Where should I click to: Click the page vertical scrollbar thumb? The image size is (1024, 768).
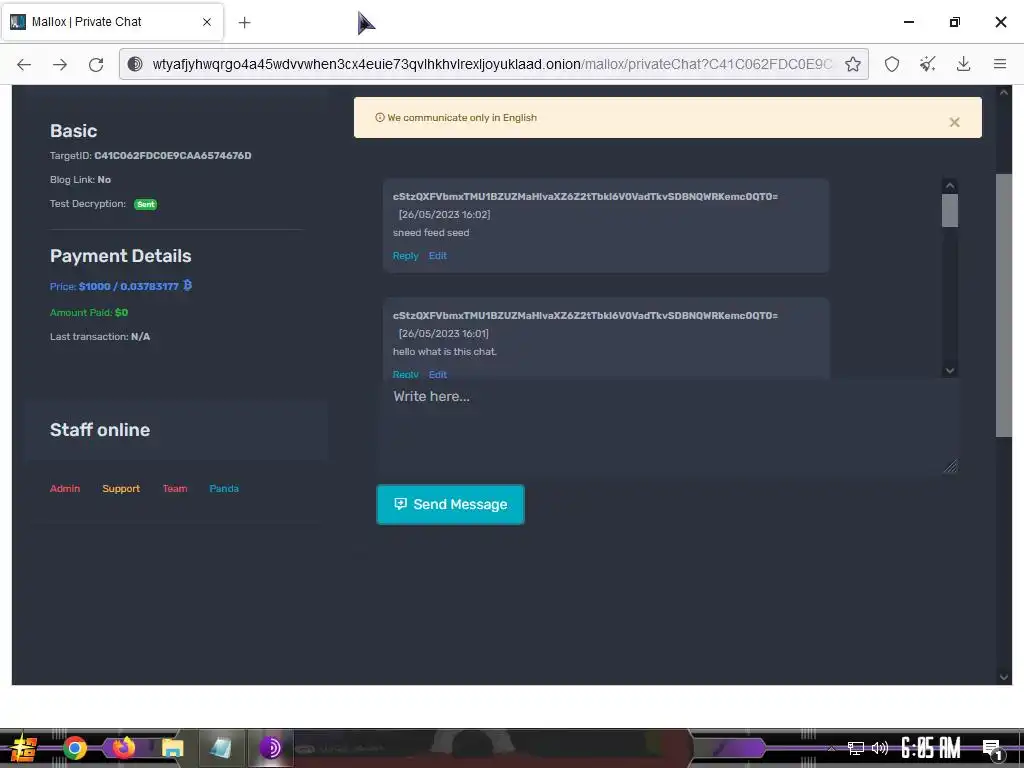[1003, 305]
